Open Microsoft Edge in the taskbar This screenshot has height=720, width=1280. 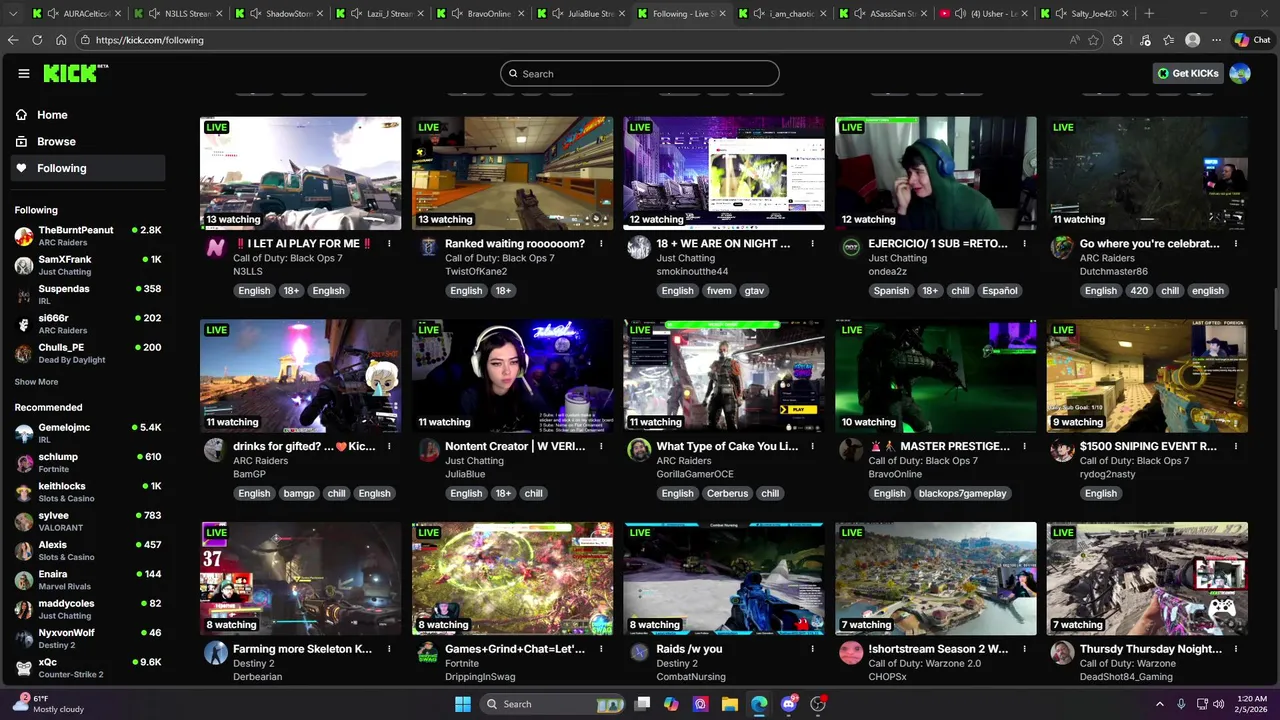pos(759,704)
